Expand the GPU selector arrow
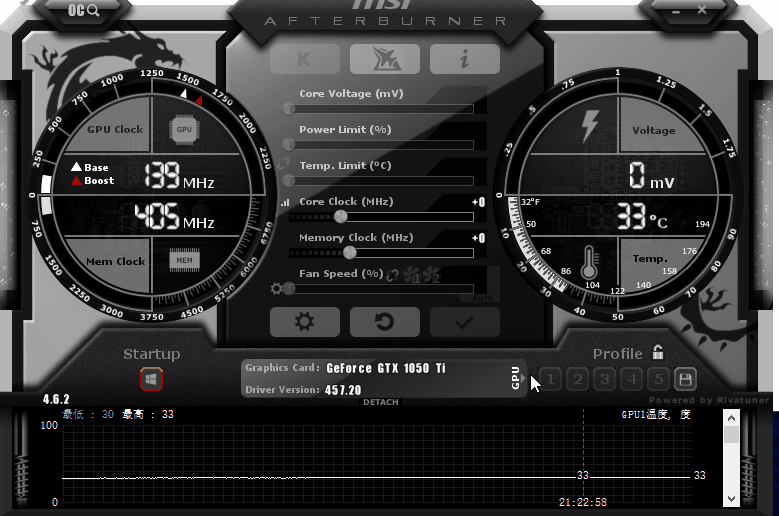 click(516, 378)
